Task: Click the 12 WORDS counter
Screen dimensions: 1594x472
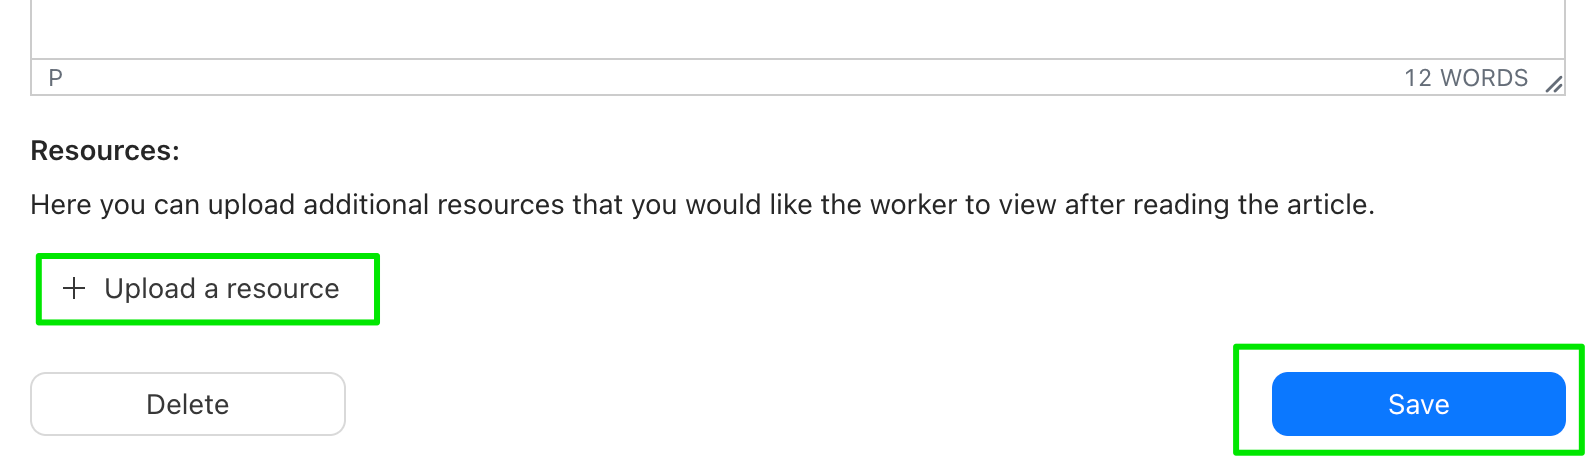Action: [1466, 78]
